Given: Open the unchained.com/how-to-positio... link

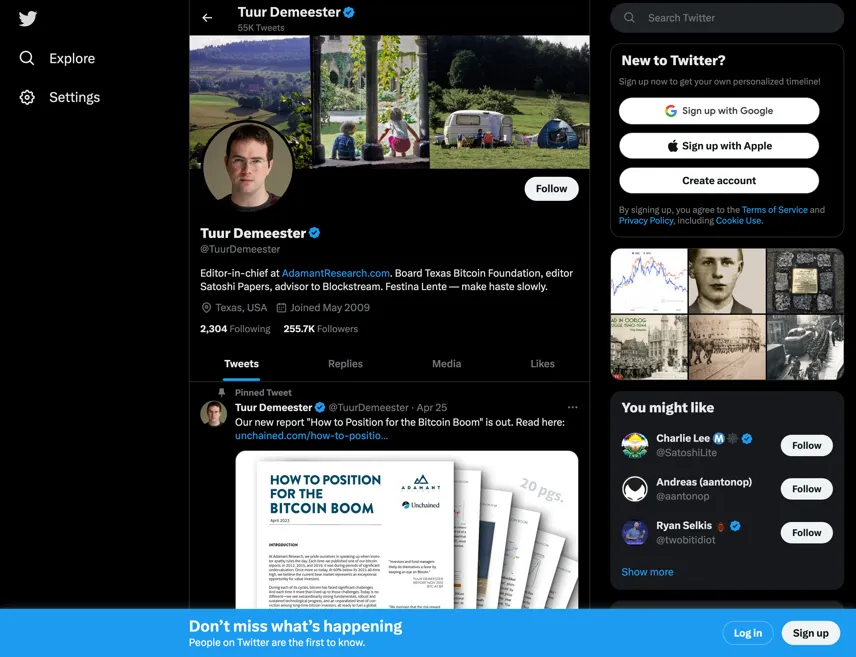Looking at the screenshot, I should click(x=311, y=436).
